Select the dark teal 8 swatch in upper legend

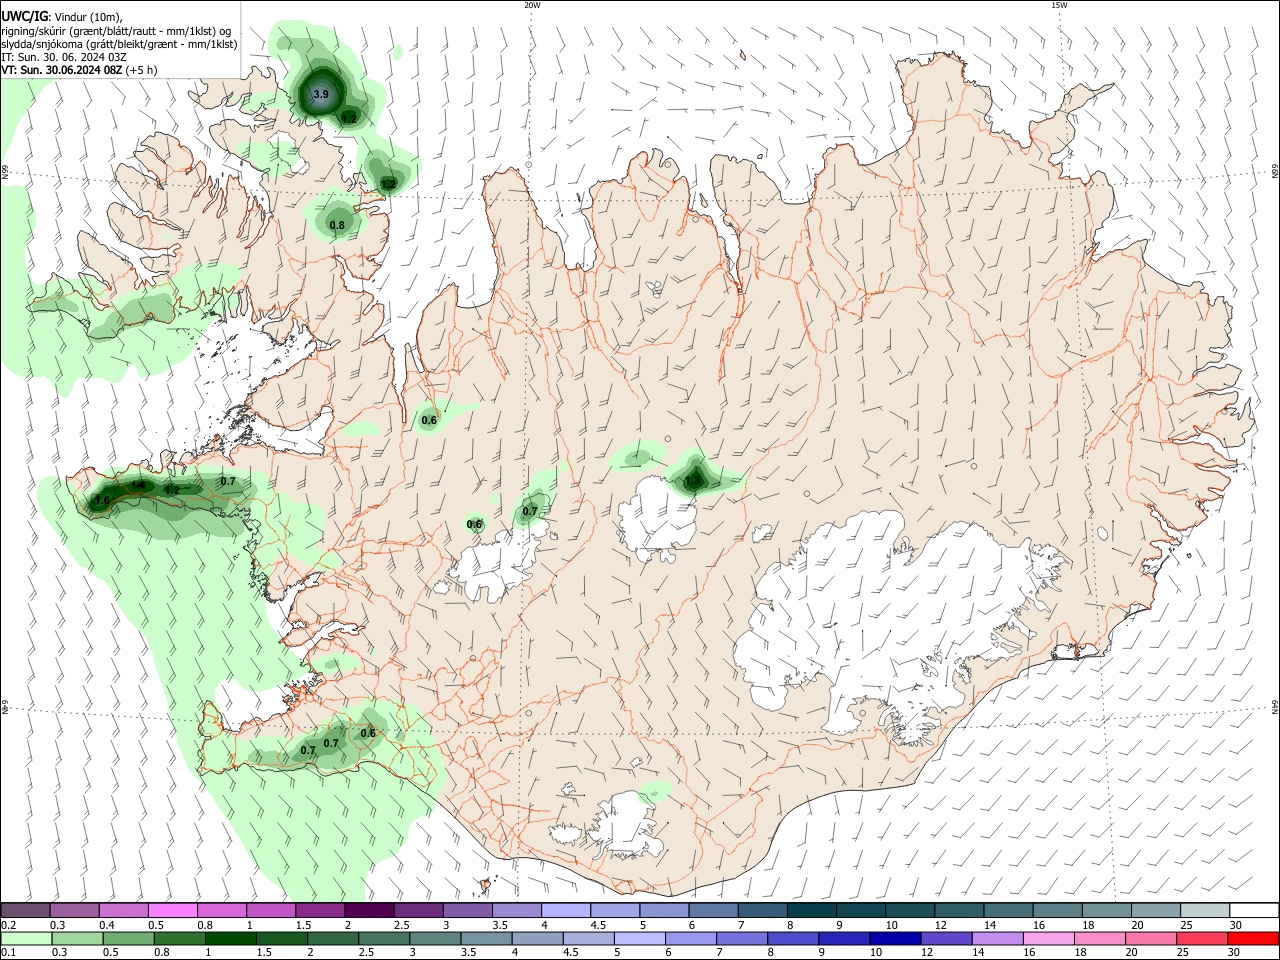point(811,910)
